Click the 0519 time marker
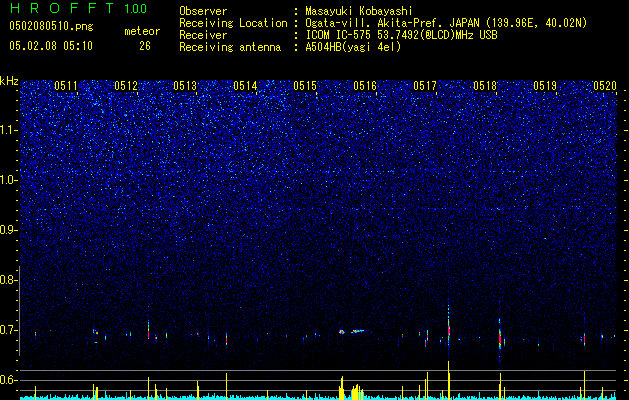This screenshot has width=629, height=400. click(545, 86)
